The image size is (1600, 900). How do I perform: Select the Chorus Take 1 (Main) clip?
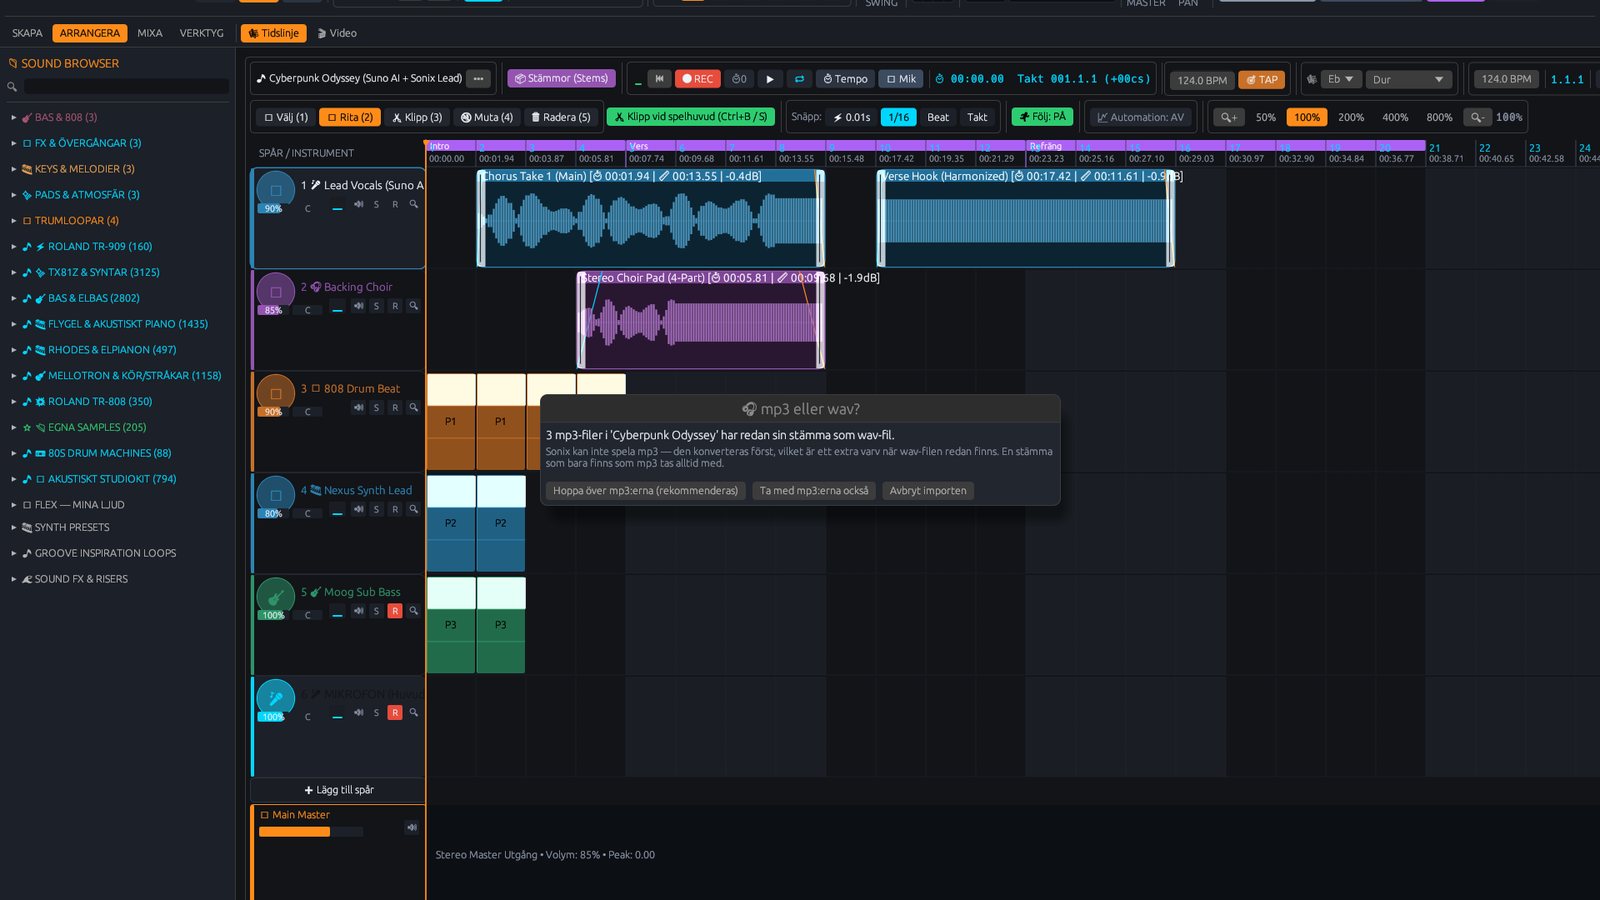651,218
